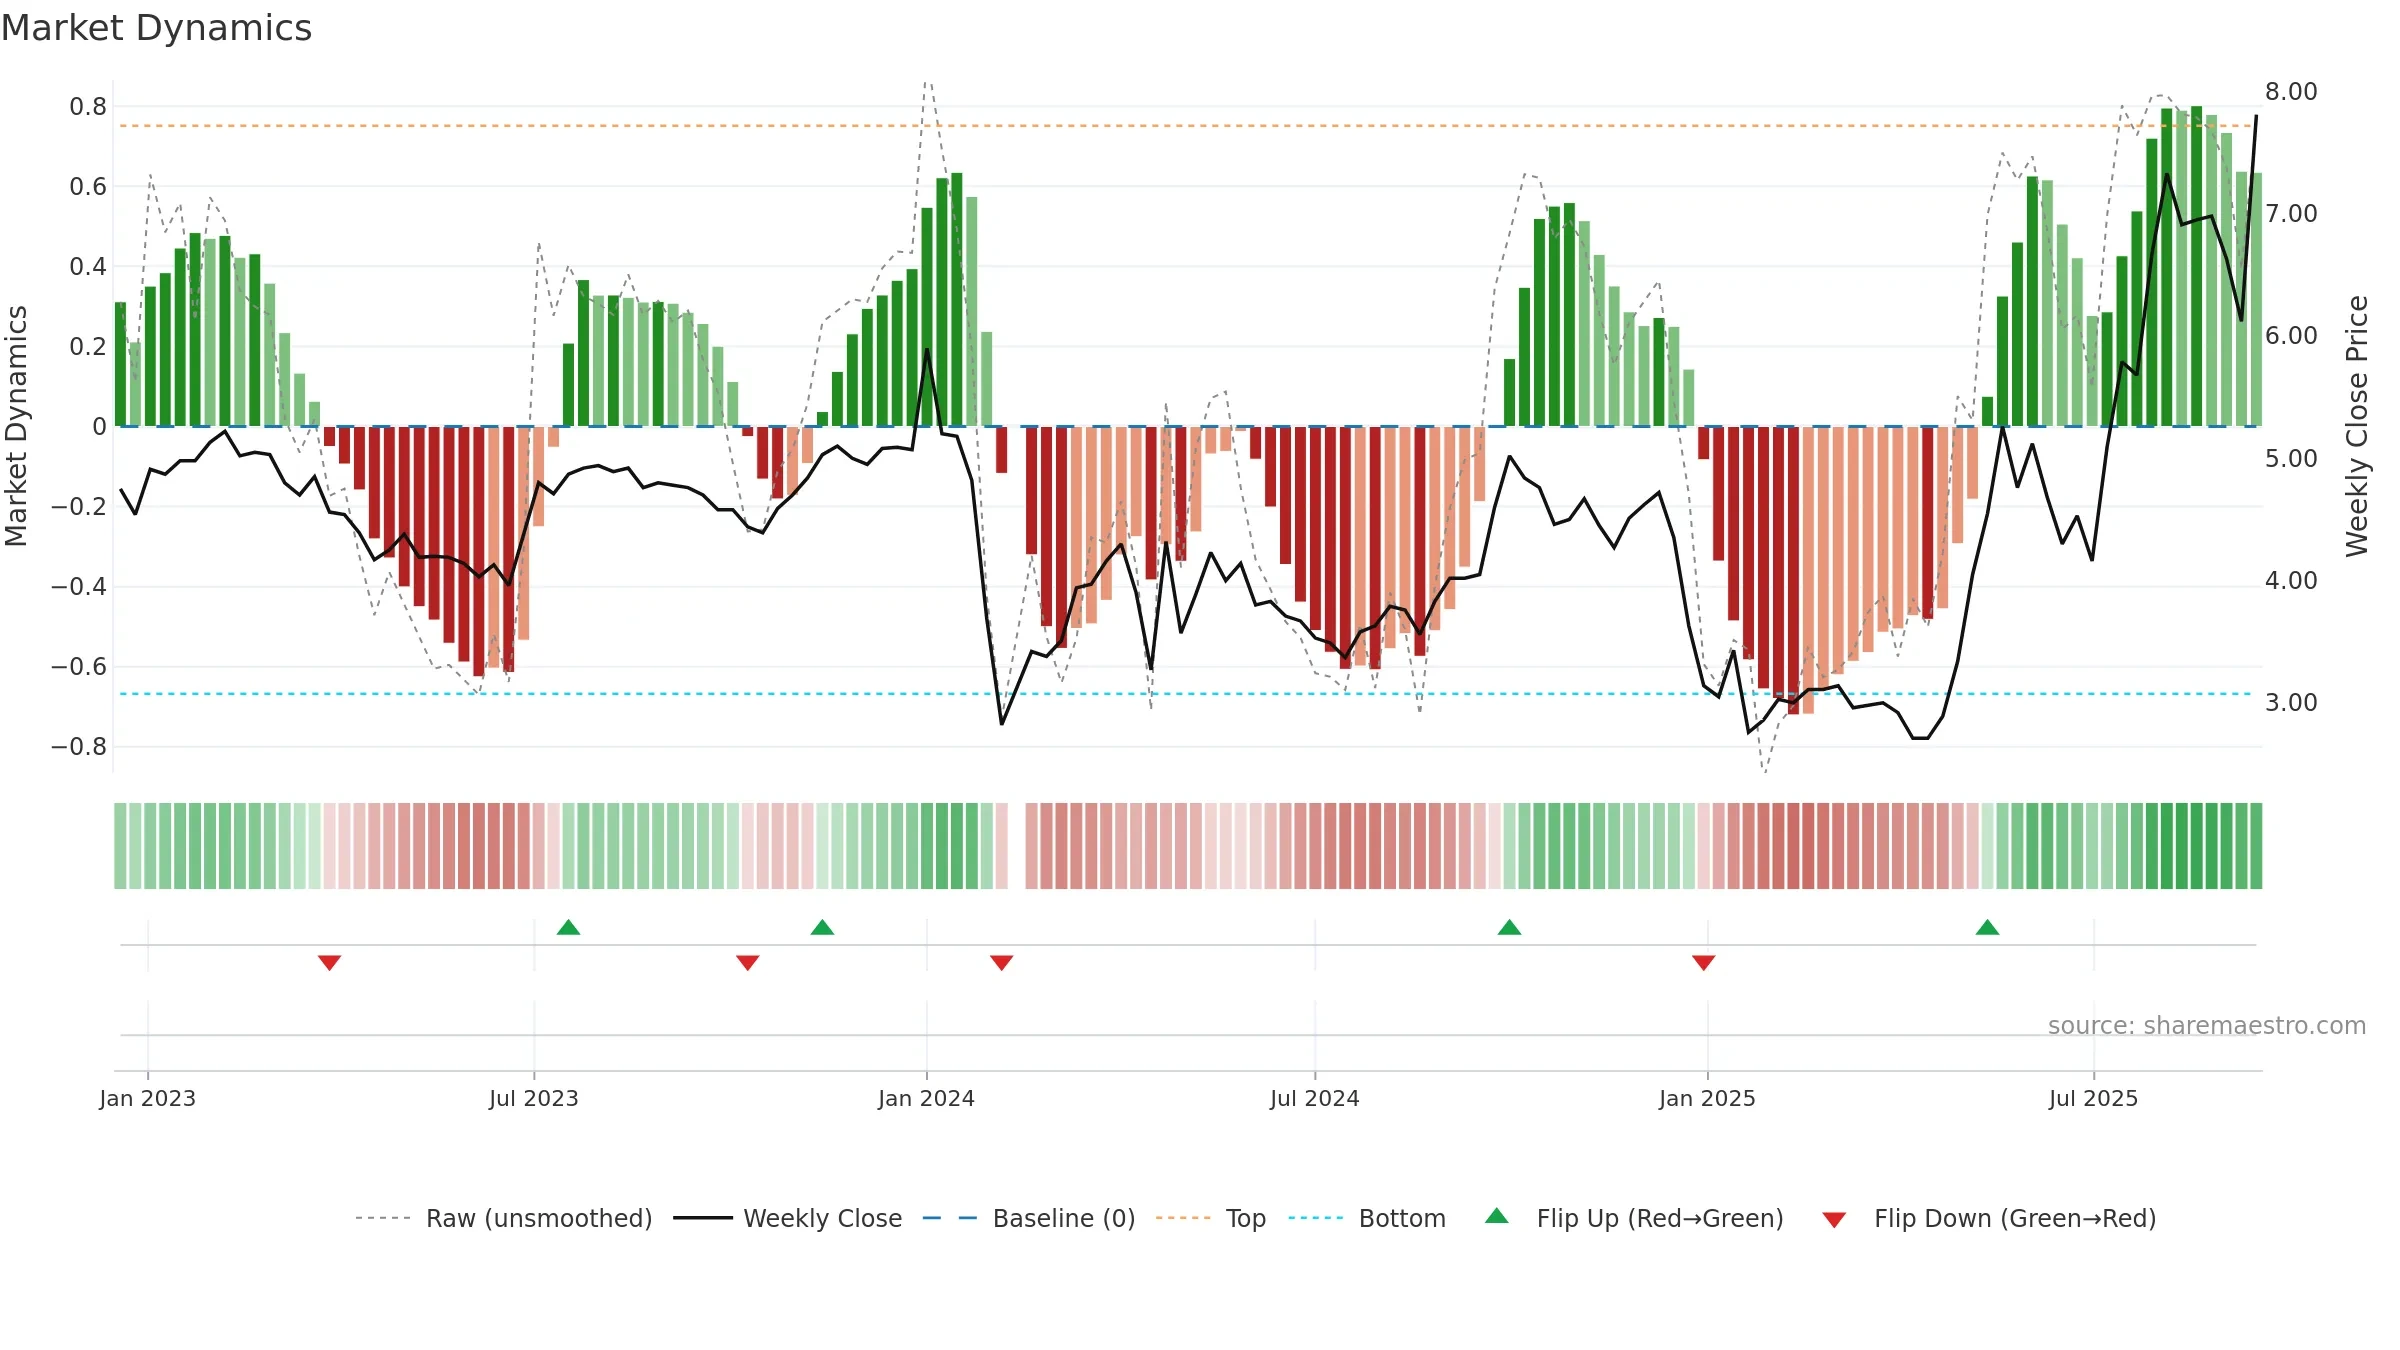2400x1350 pixels.
Task: Click the last dark green bar of the February 2024 peak
Action: point(956,300)
